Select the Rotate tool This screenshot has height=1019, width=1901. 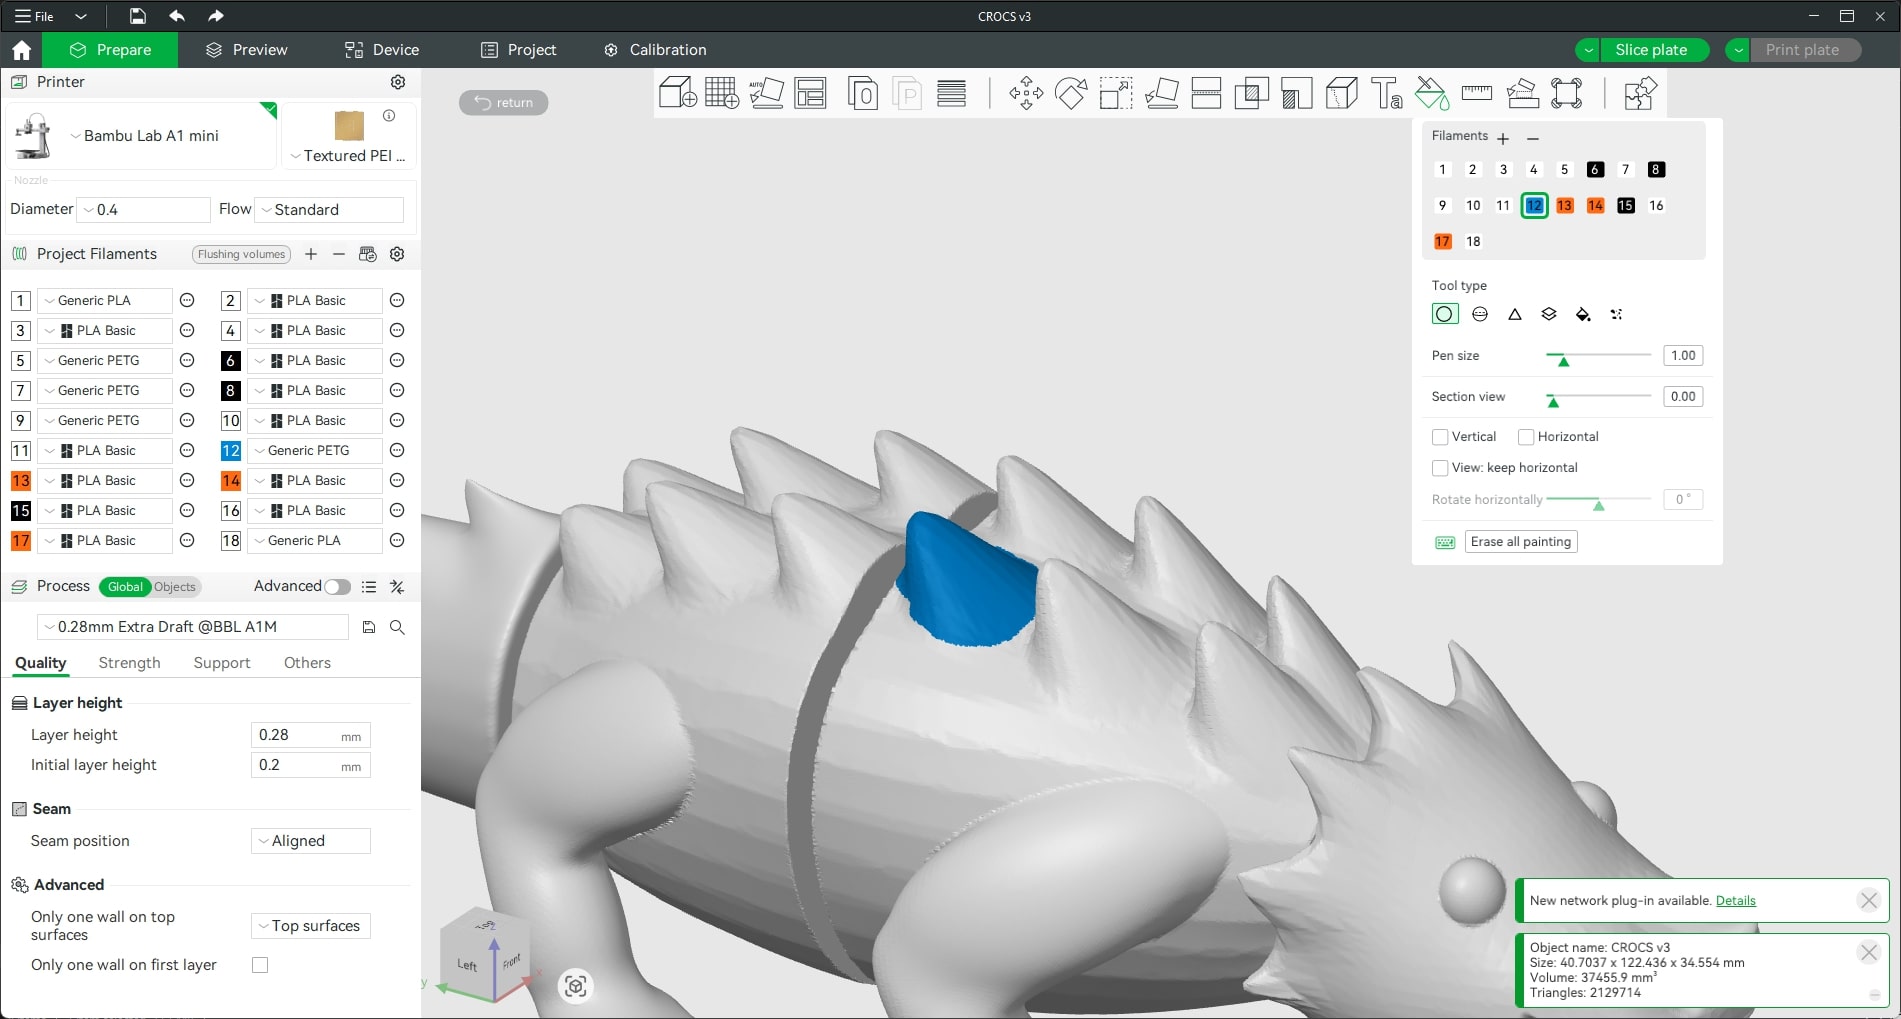point(1071,93)
